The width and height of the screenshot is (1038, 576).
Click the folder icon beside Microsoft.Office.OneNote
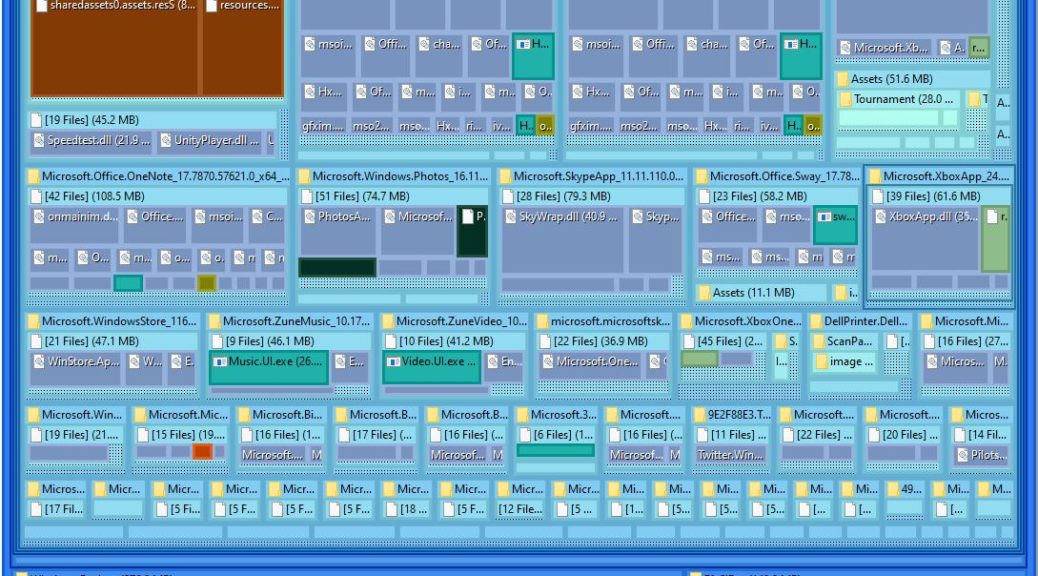point(34,176)
